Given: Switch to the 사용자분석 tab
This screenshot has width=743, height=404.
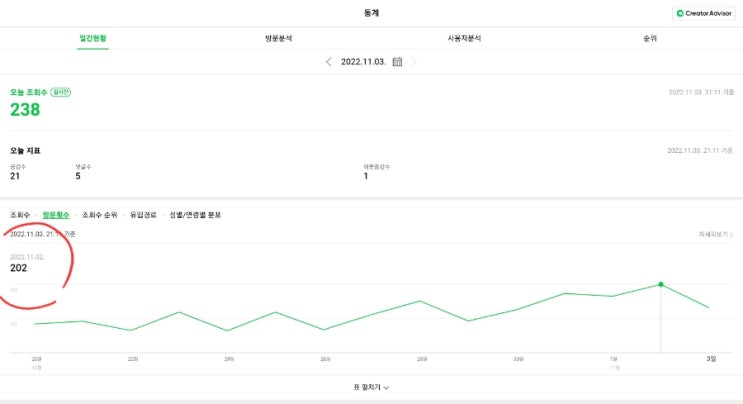Looking at the screenshot, I should pyautogui.click(x=464, y=38).
